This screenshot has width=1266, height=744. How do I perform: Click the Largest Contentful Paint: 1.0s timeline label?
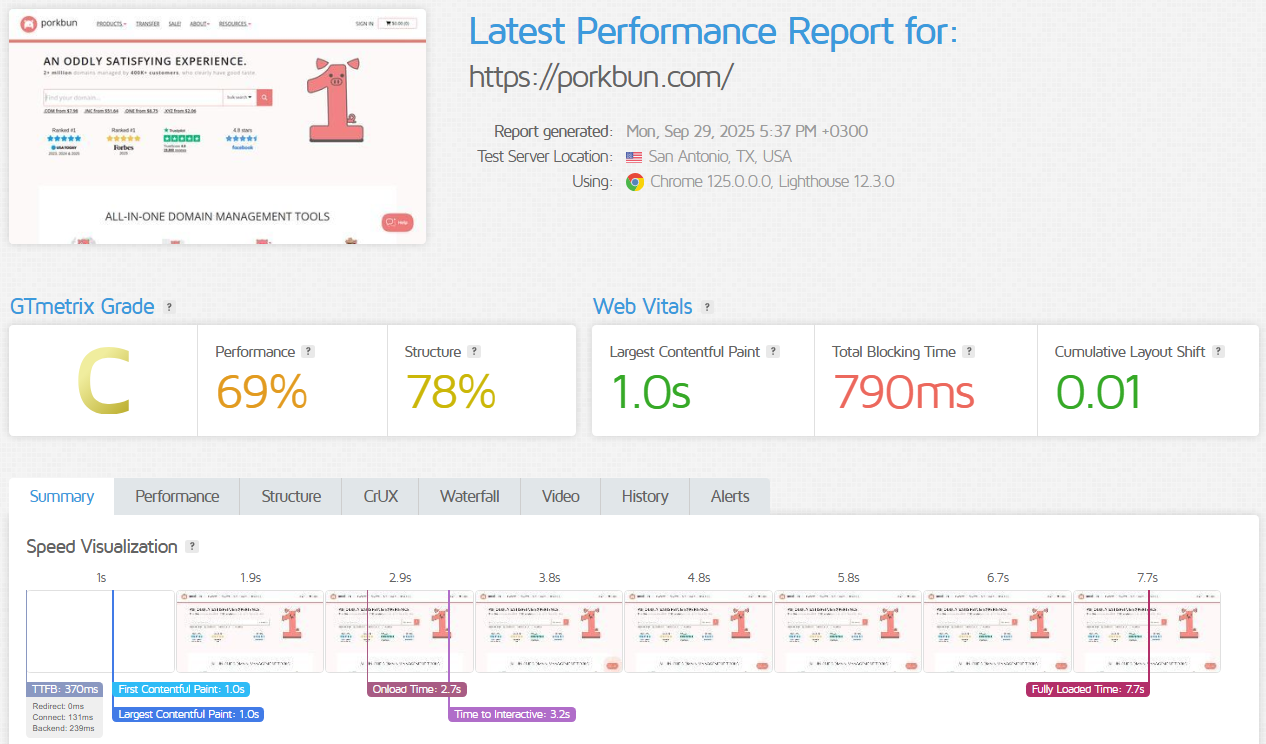(189, 714)
